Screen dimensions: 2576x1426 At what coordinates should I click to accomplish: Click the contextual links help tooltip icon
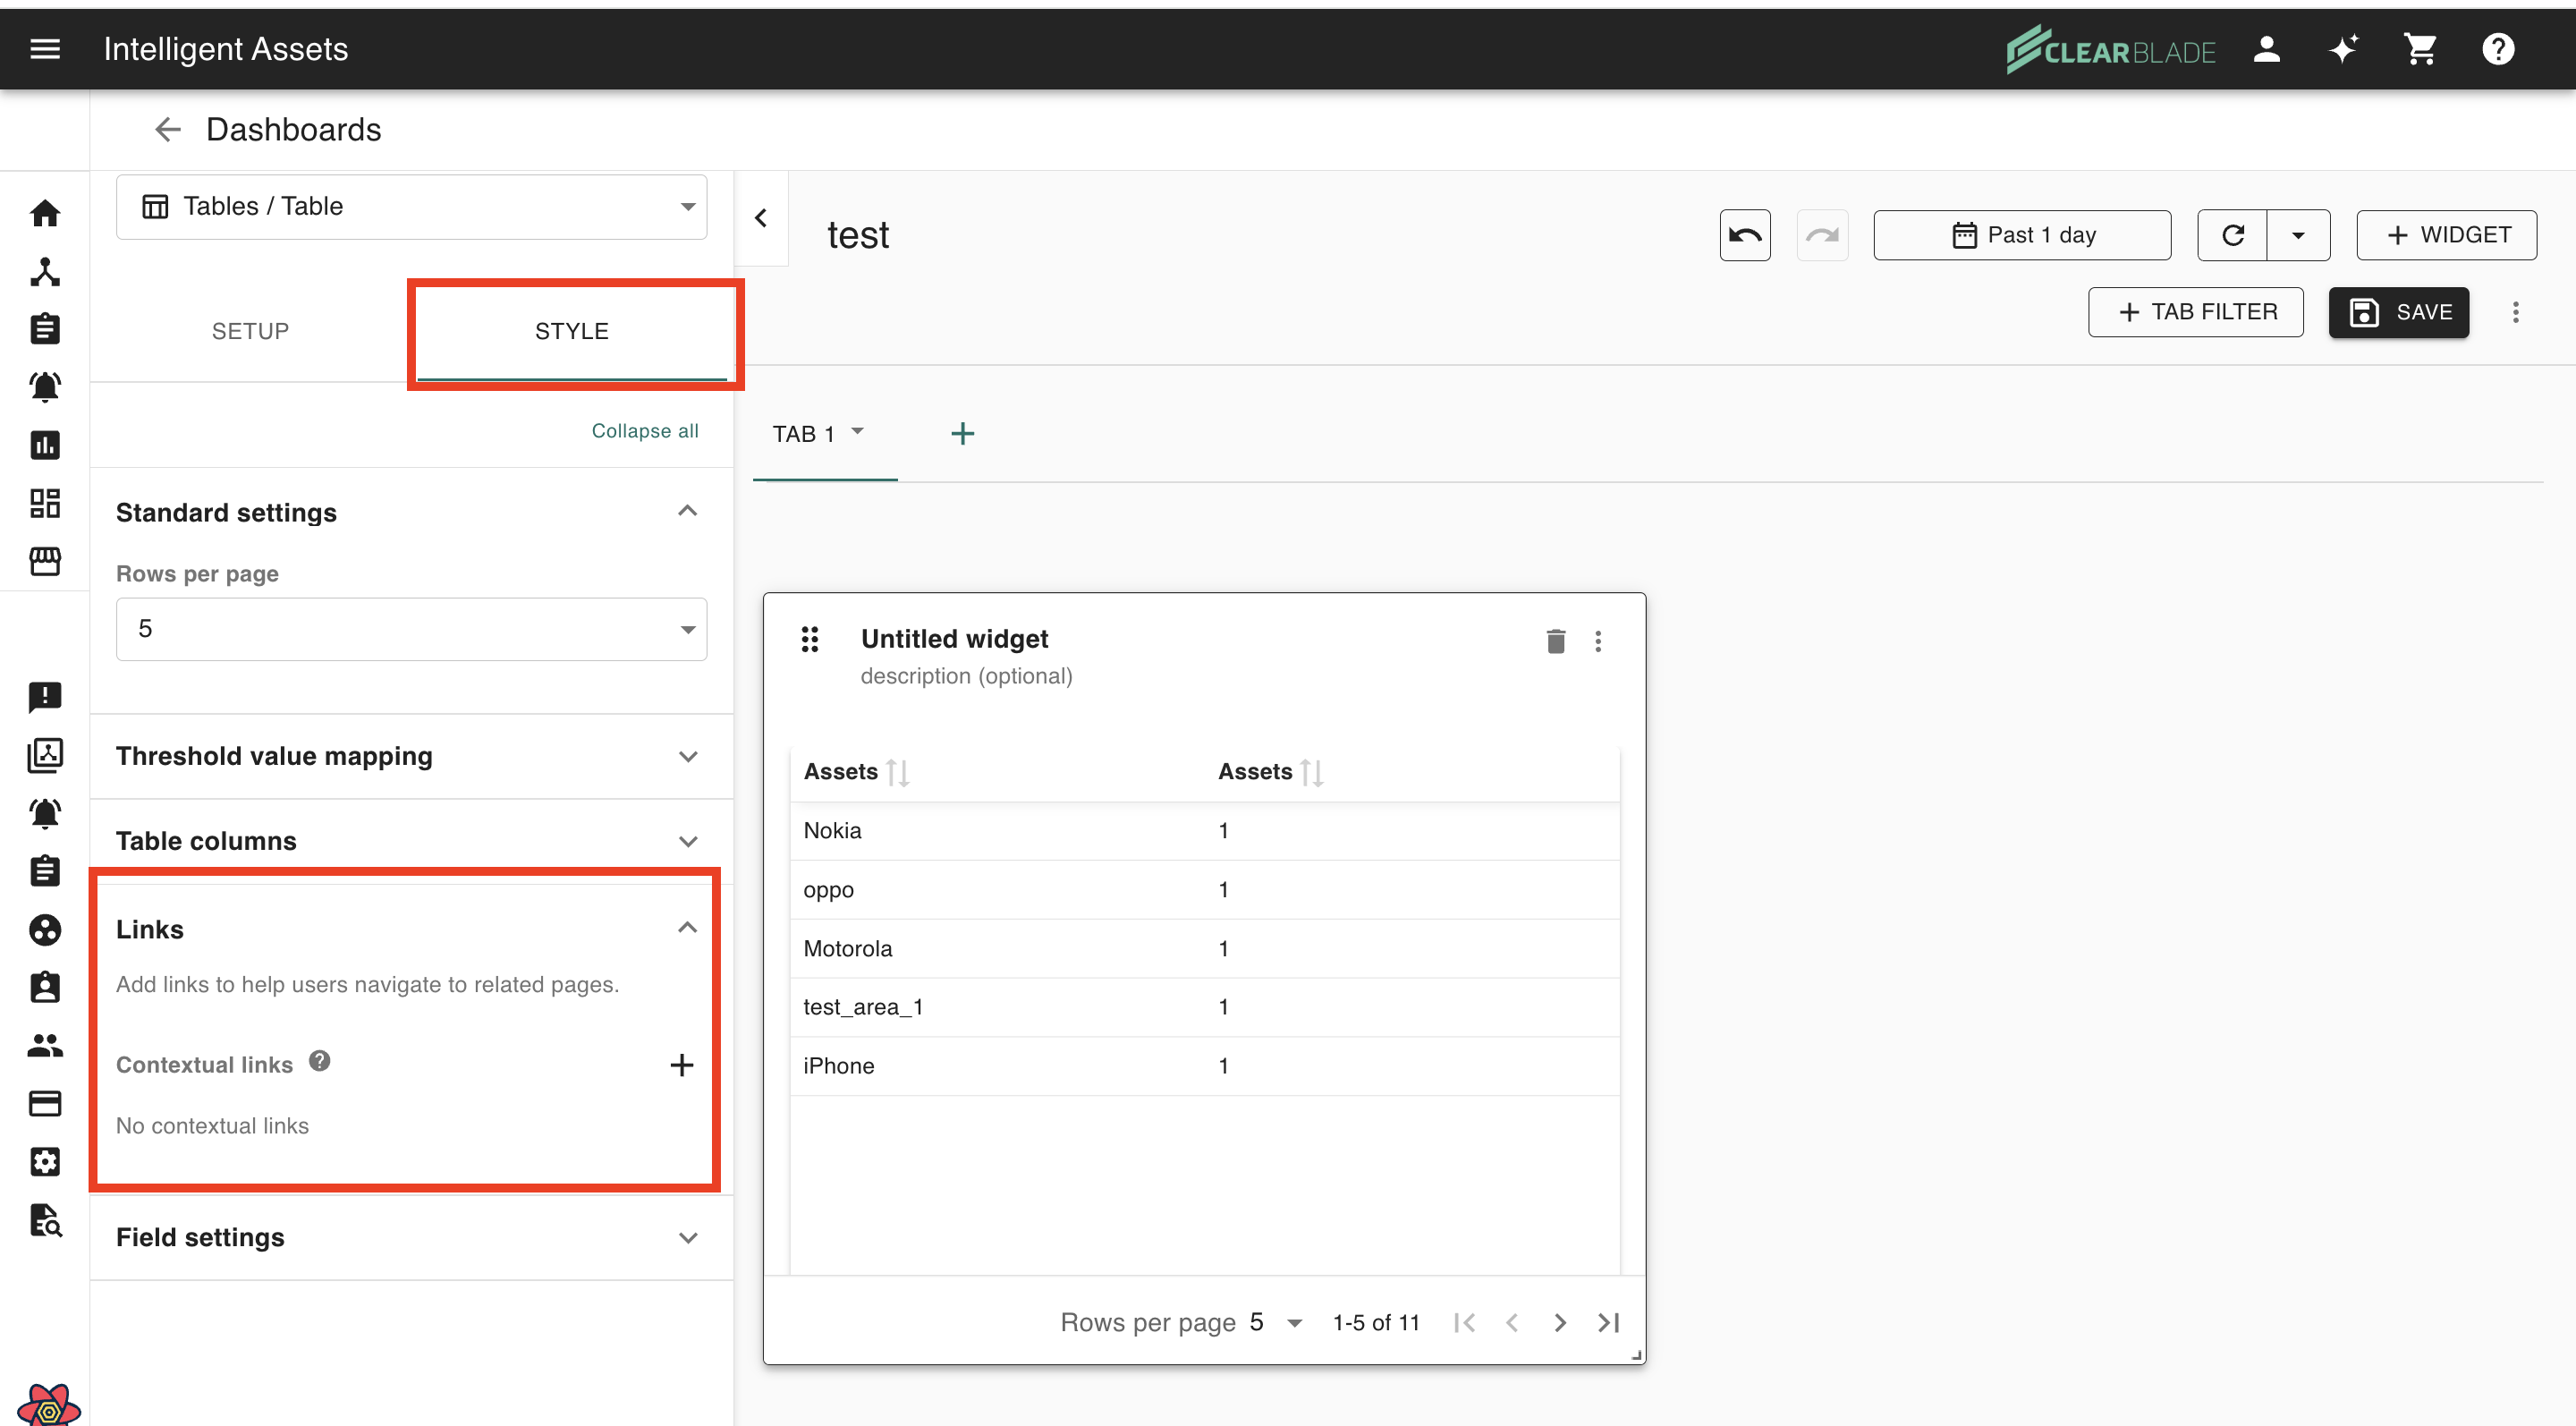coord(319,1061)
